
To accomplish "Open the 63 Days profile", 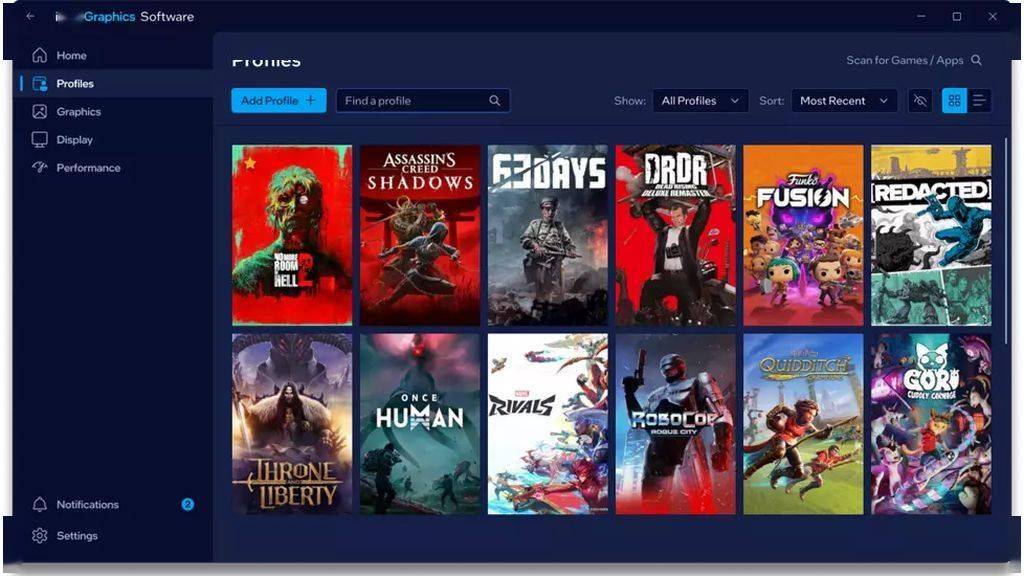I will coord(547,235).
